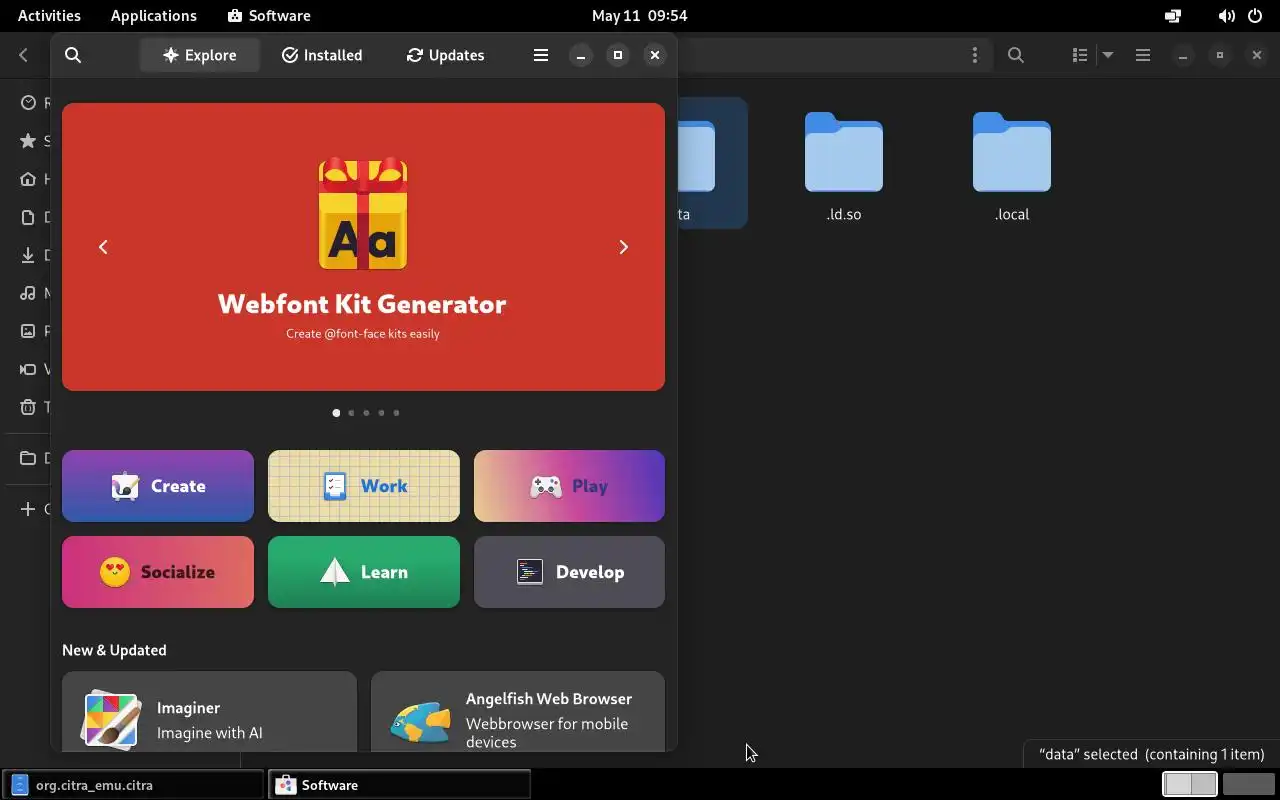Open the clock showing May 11 09:54
This screenshot has height=800, width=1280.
tap(639, 15)
